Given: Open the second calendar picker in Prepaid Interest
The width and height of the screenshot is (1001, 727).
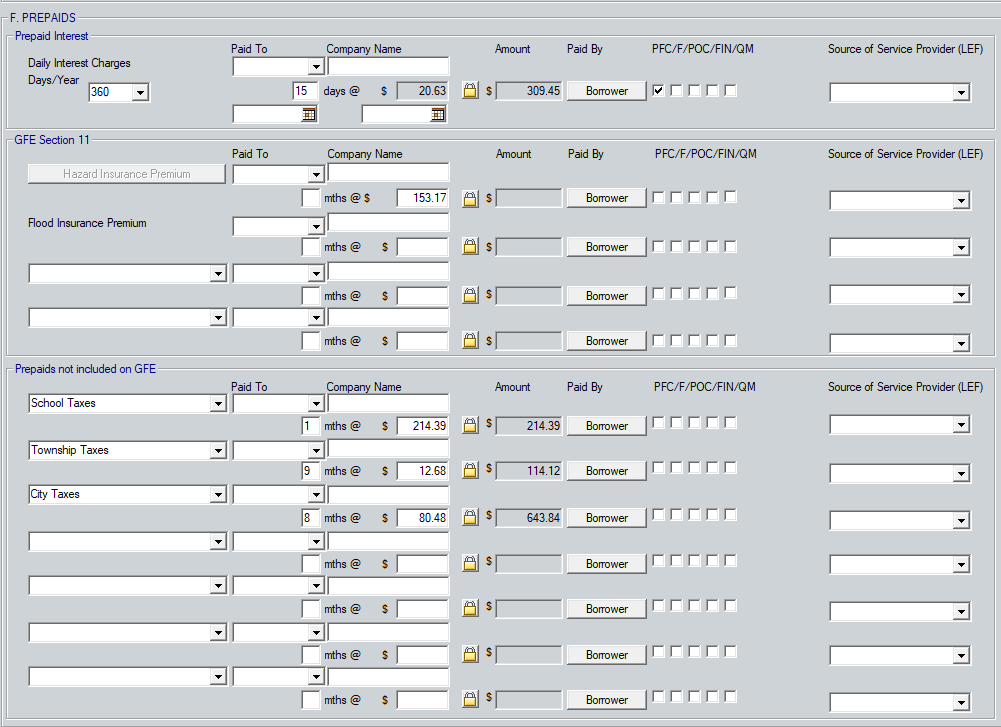Looking at the screenshot, I should [438, 115].
